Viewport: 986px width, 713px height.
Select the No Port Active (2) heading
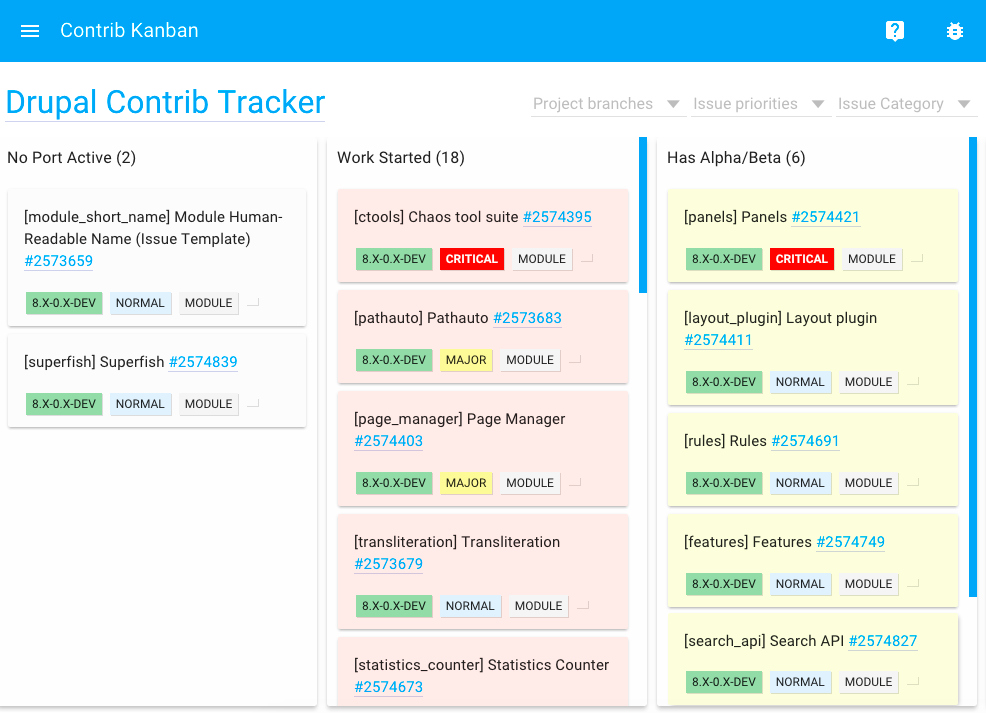(72, 158)
